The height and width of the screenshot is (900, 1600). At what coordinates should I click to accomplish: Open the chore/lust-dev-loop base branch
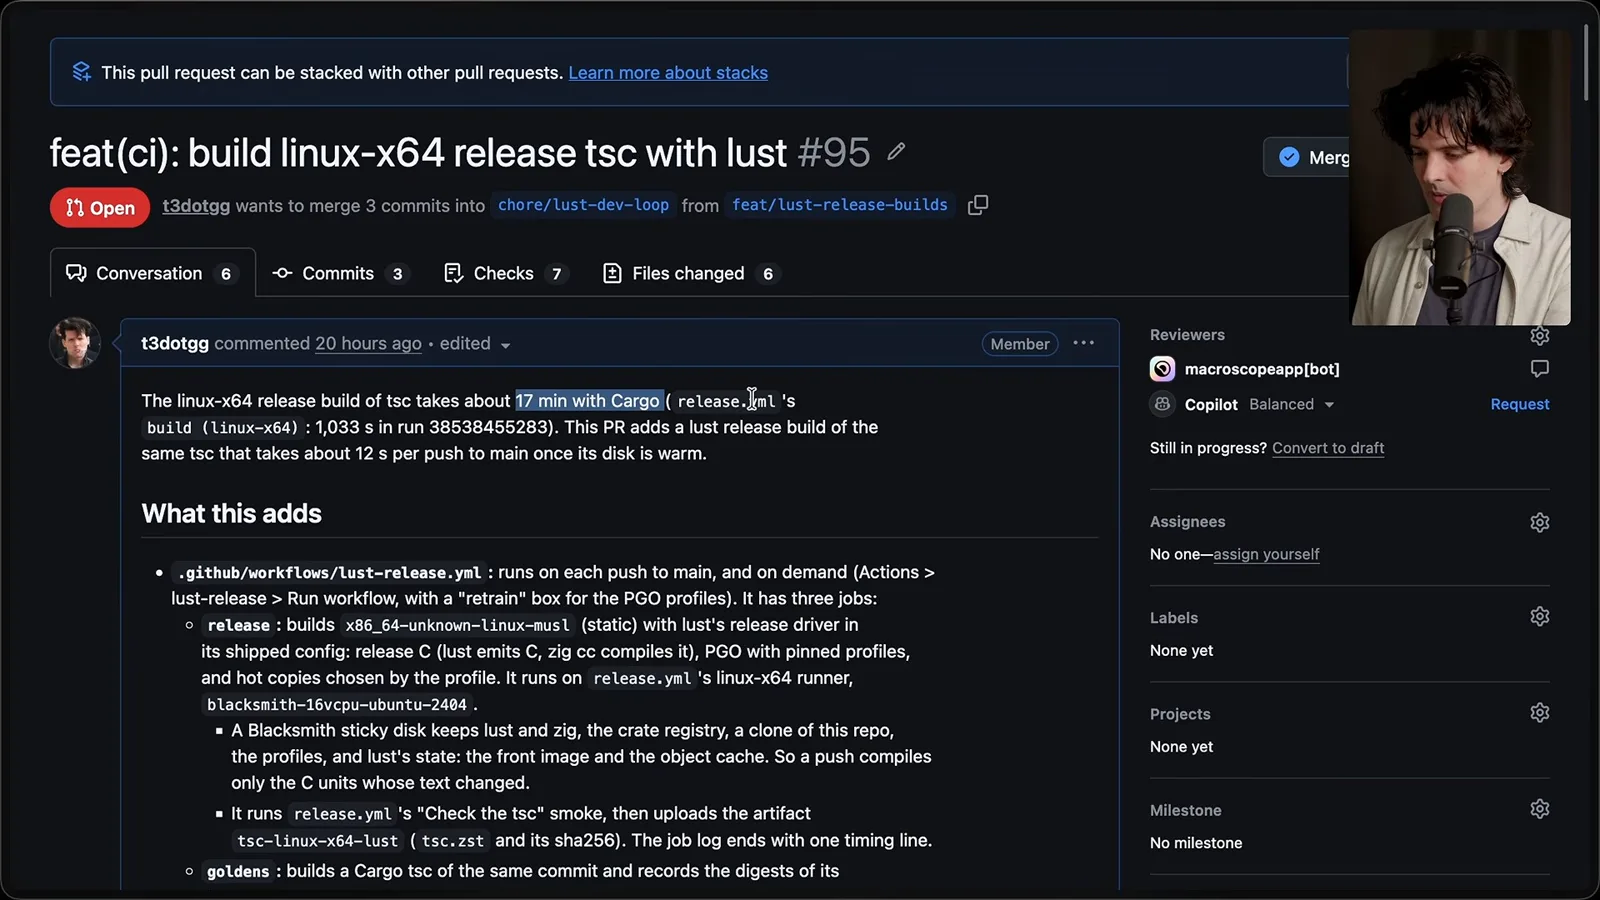583,205
